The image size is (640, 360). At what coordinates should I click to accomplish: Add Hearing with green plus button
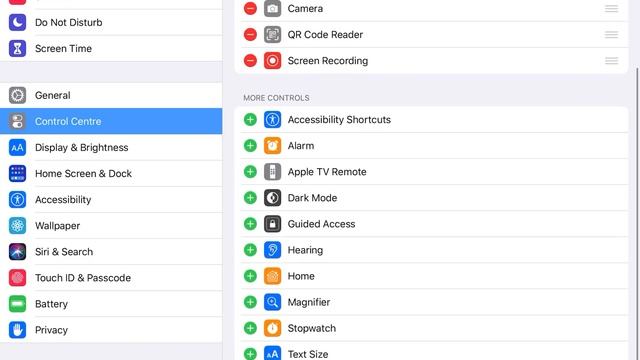point(250,250)
